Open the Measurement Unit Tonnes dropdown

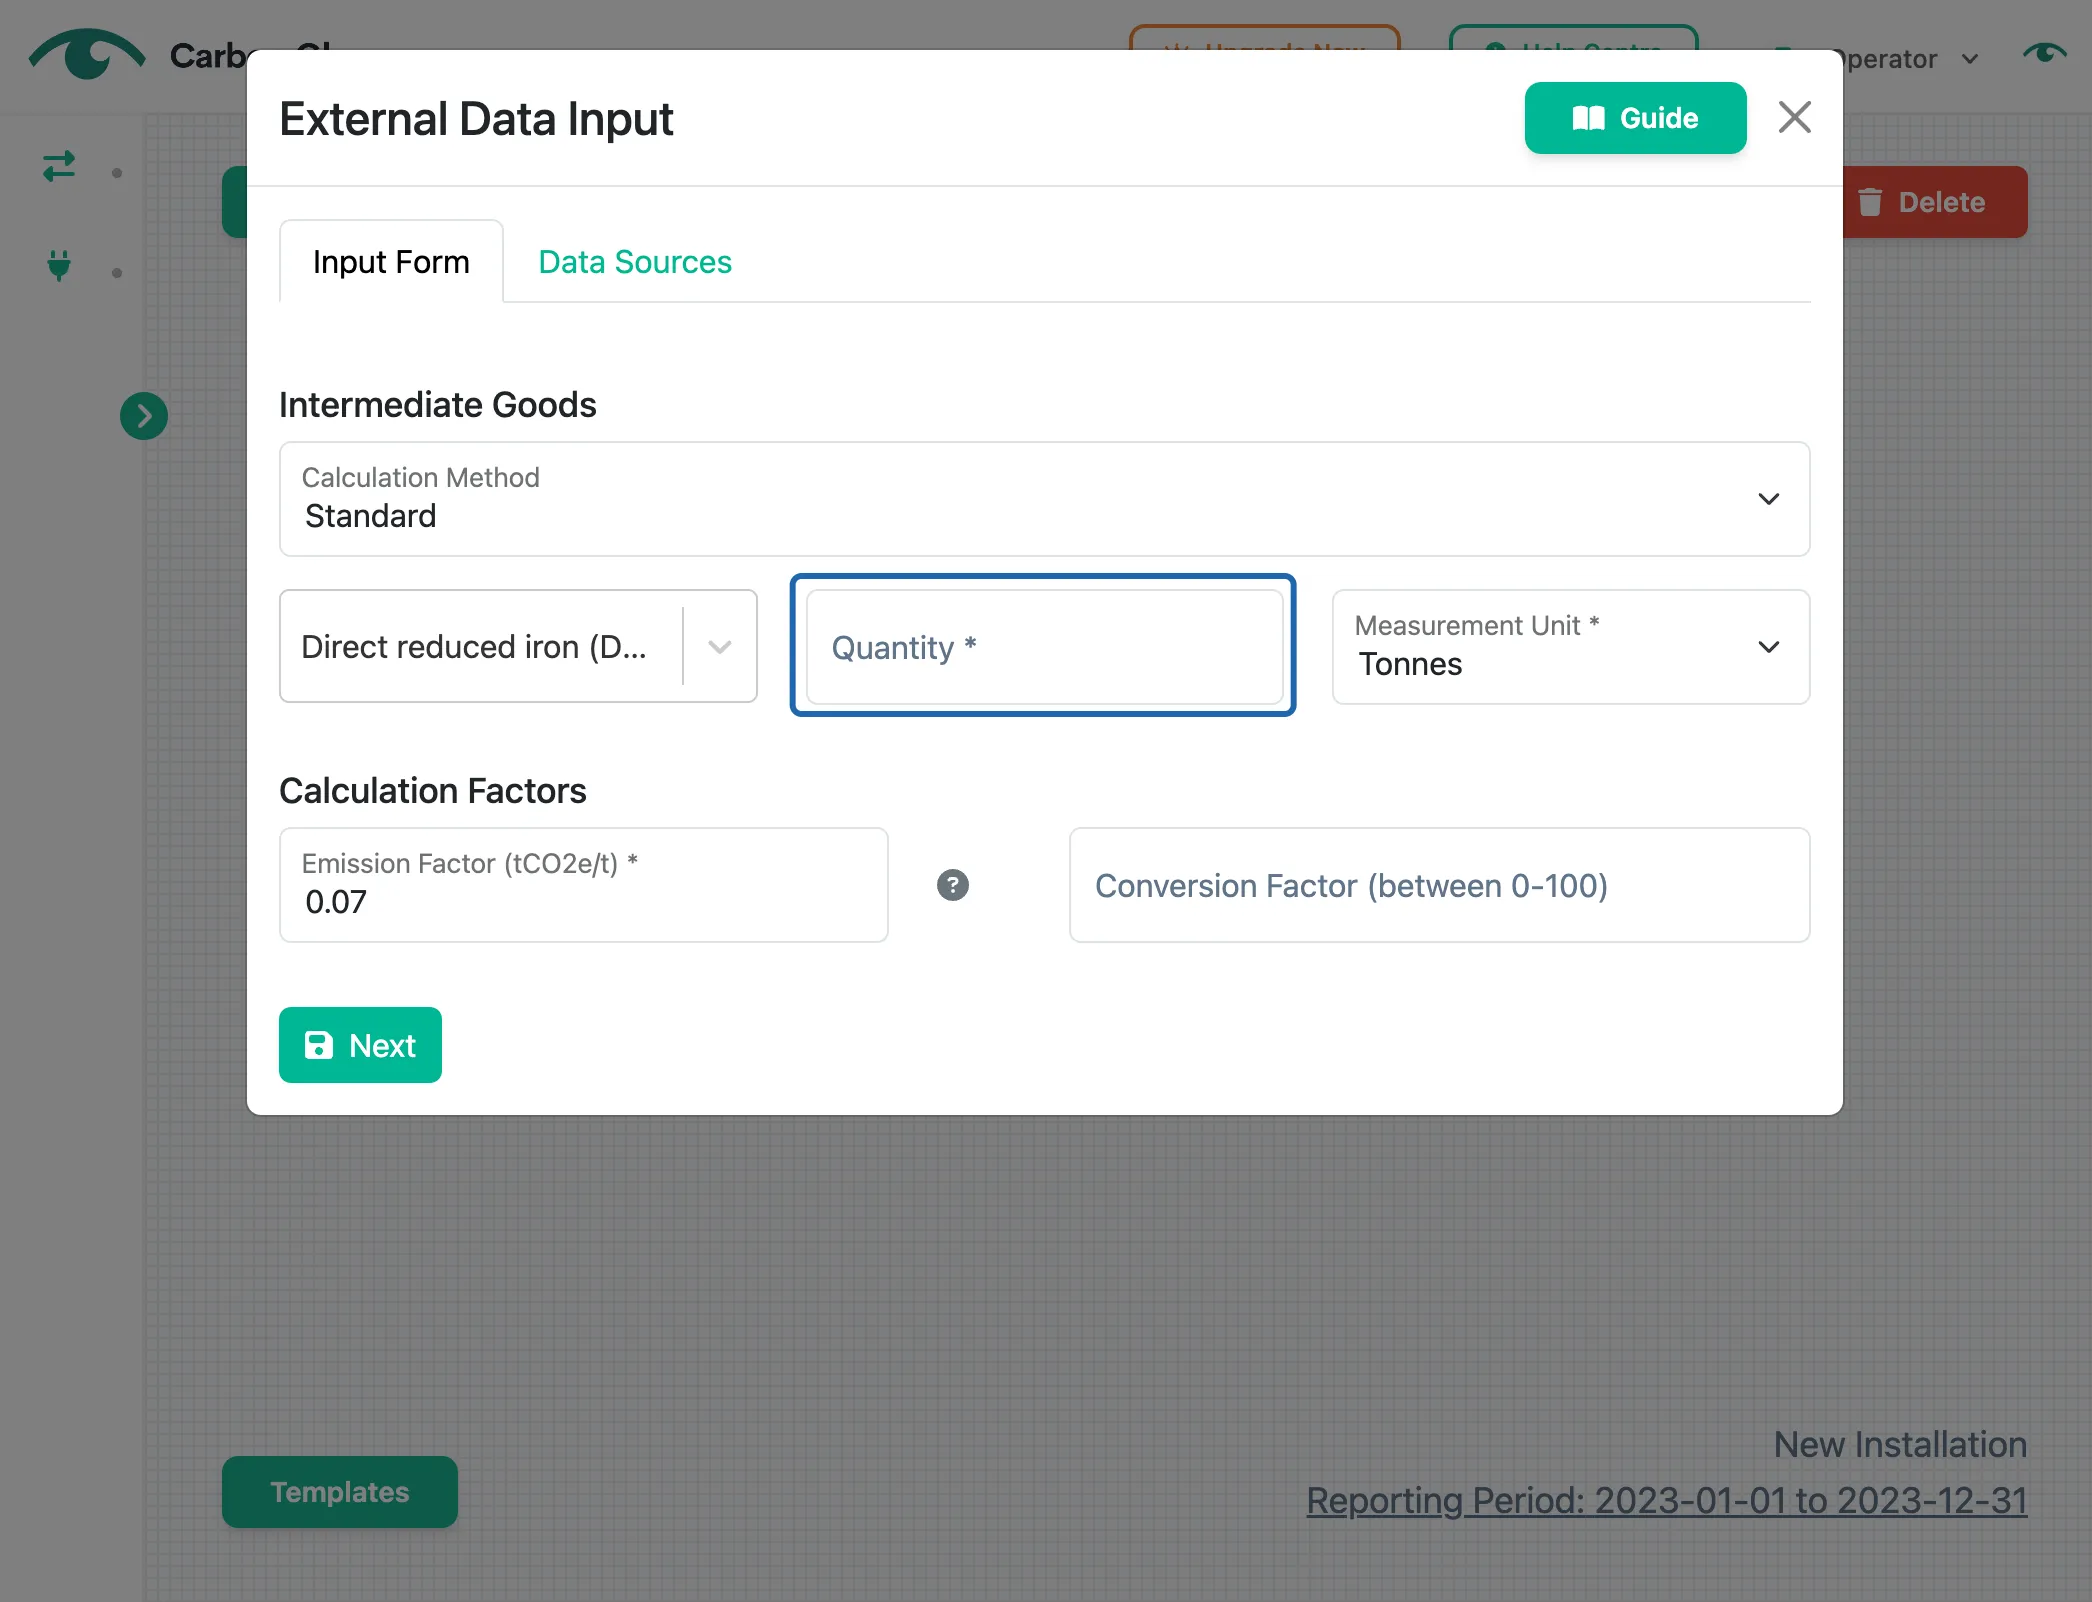pyautogui.click(x=1571, y=647)
